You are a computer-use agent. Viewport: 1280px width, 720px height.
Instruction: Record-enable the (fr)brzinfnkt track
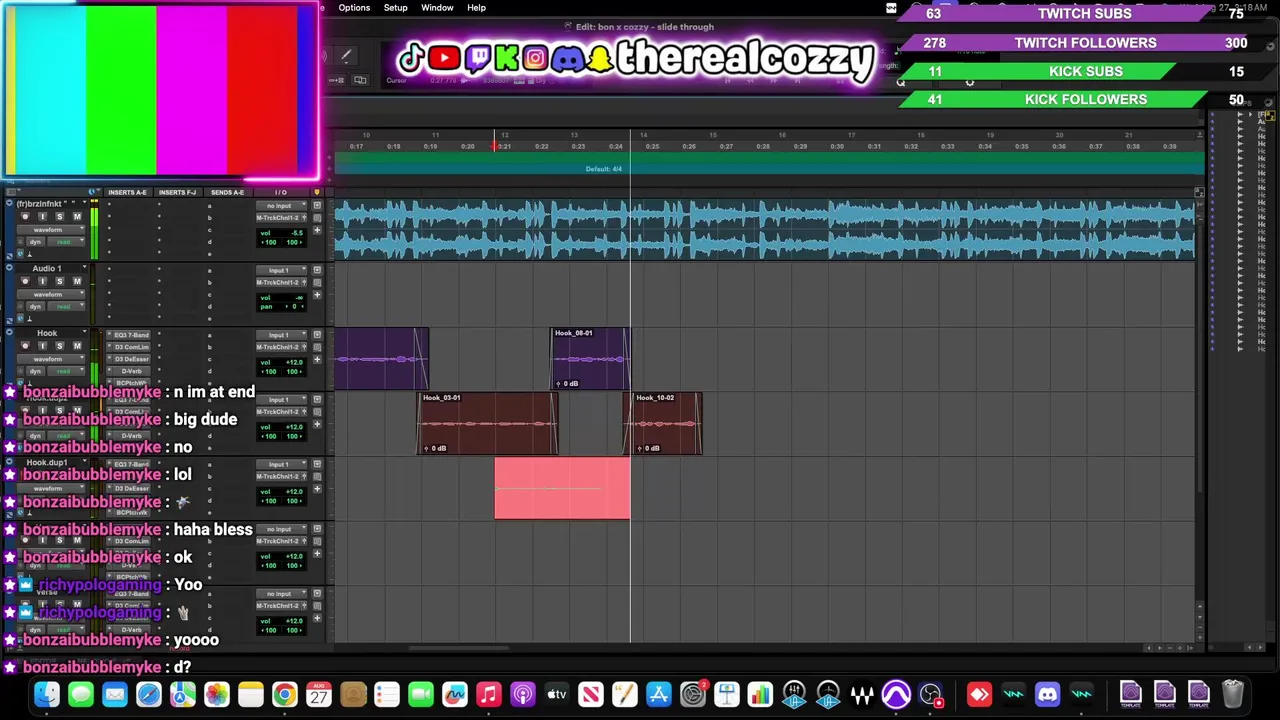pyautogui.click(x=25, y=217)
